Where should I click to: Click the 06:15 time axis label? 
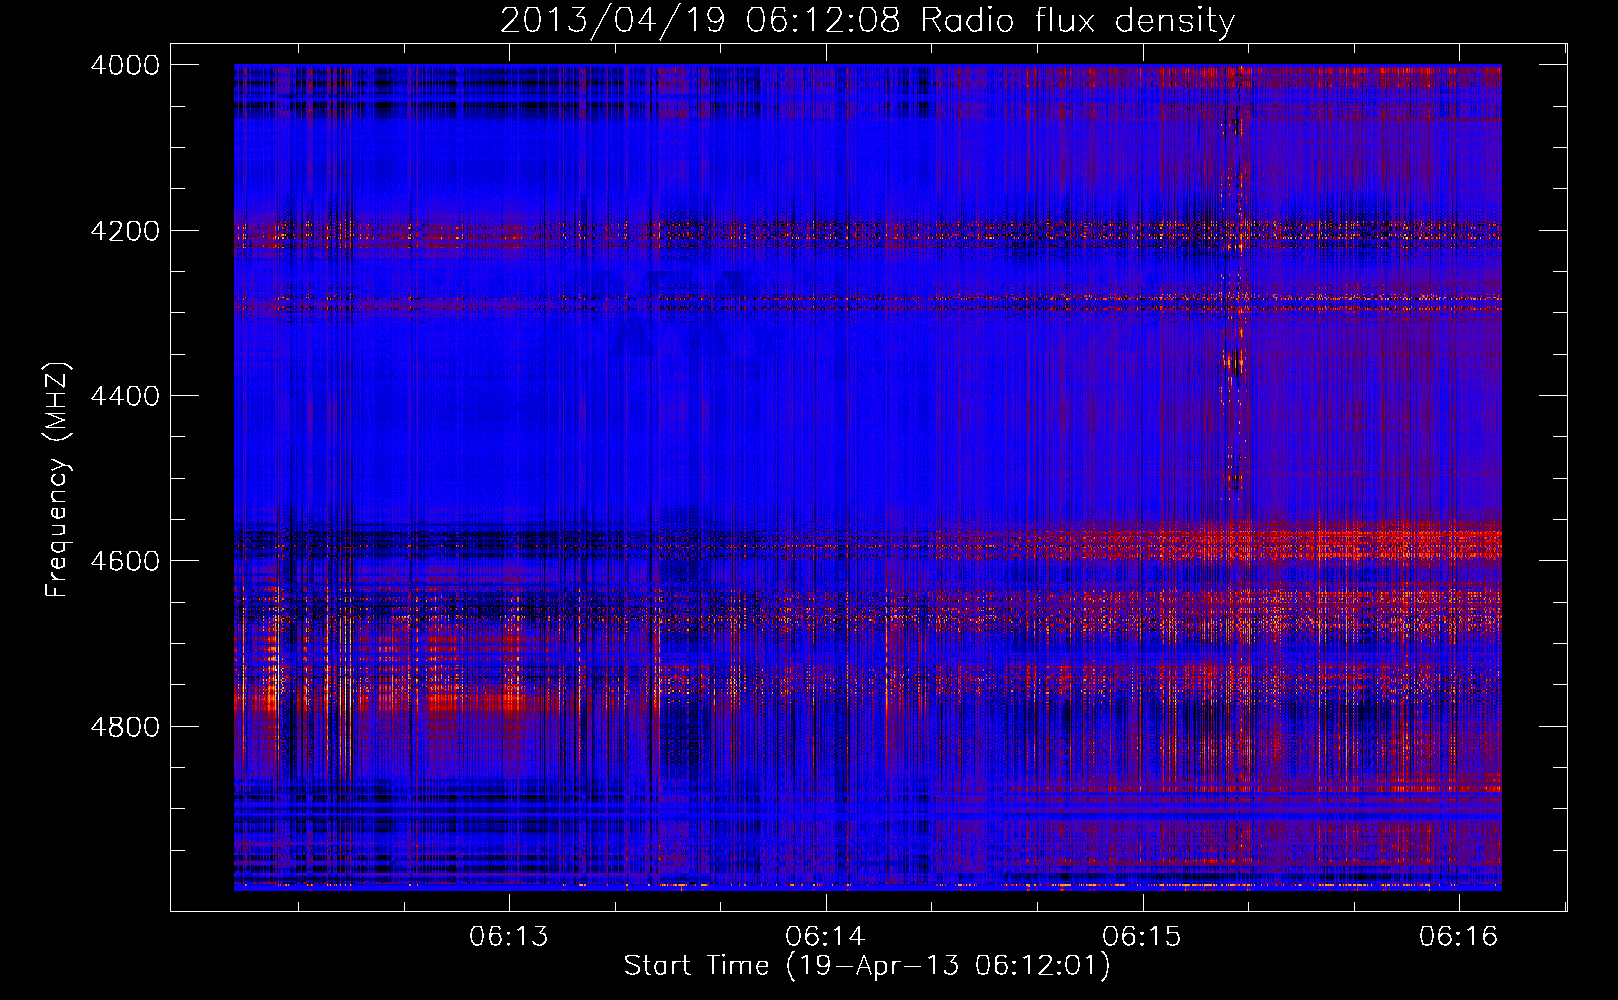click(1142, 936)
